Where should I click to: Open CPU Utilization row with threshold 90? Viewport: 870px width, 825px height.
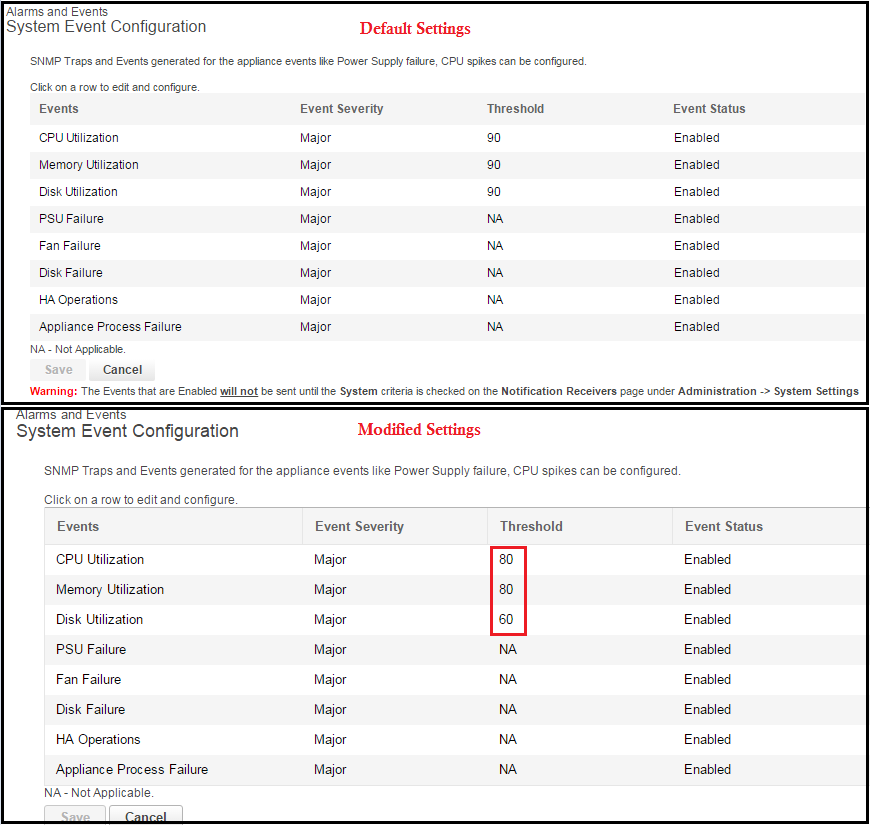[79, 138]
